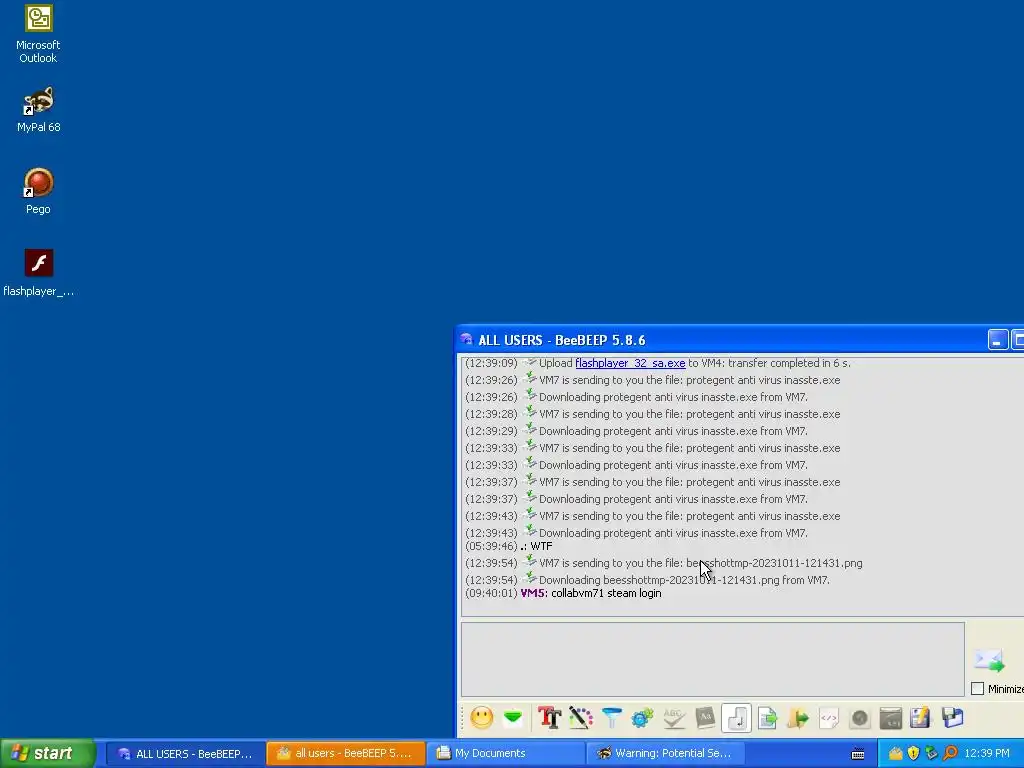Click the dark terminal-style window icon
The height and width of the screenshot is (768, 1024).
coord(891,718)
